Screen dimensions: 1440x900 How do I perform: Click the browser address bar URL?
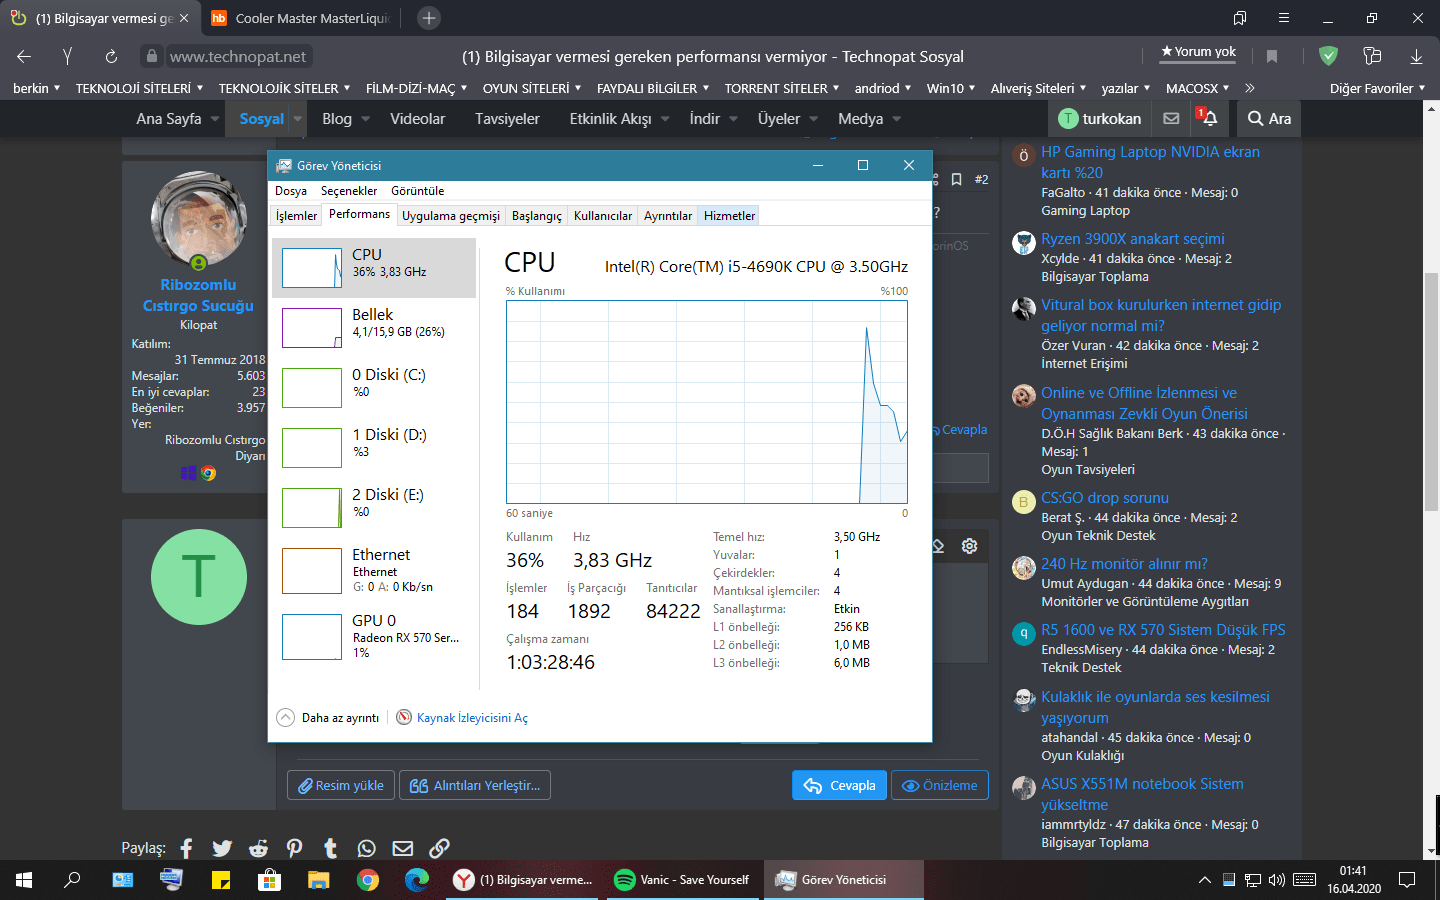click(x=238, y=56)
